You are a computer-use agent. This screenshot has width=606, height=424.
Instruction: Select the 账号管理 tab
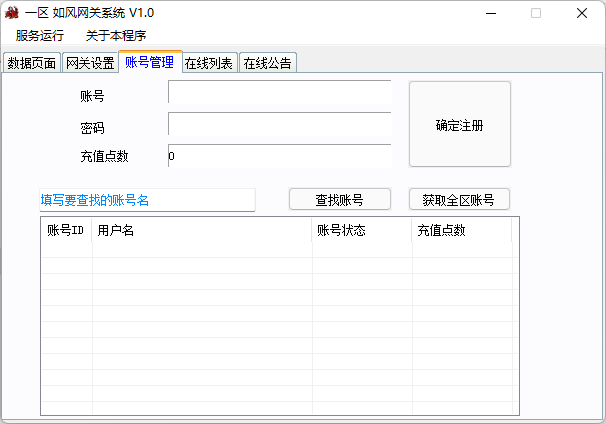pos(149,62)
